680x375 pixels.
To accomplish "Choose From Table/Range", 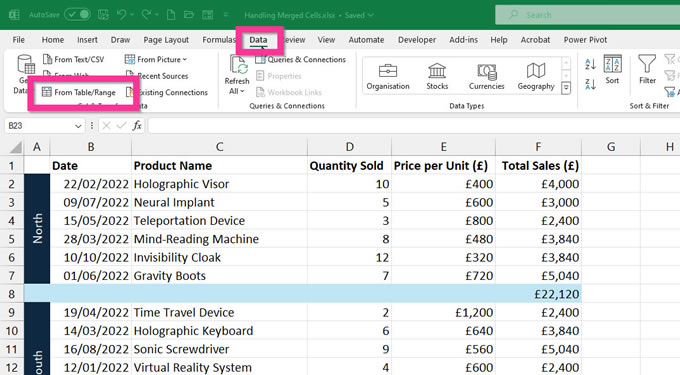I will [78, 92].
